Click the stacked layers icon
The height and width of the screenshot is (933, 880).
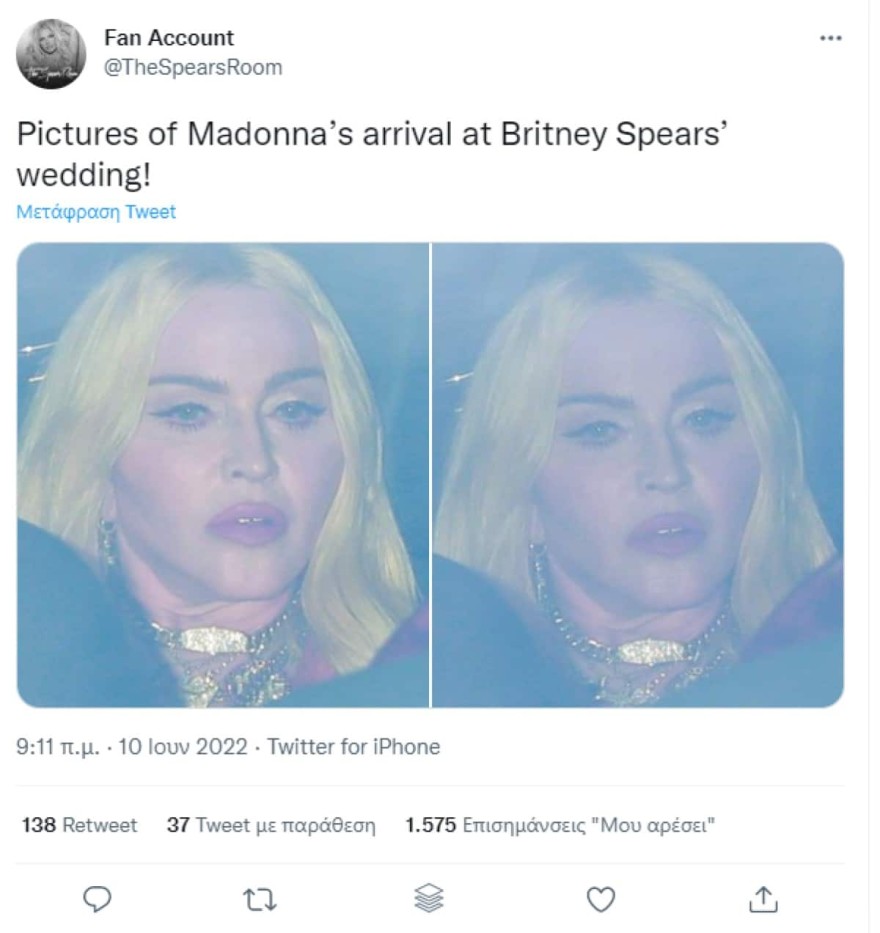tap(428, 899)
